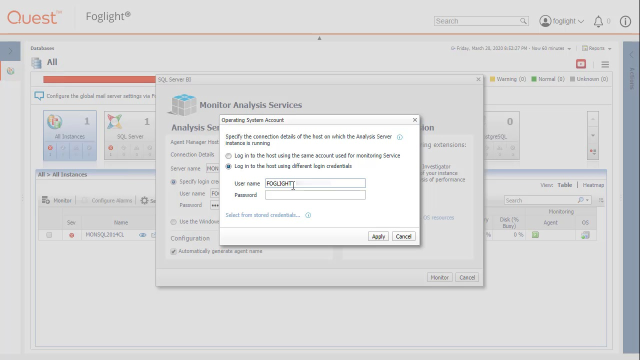
Task: Switch to Heatmap view
Action: [593, 185]
